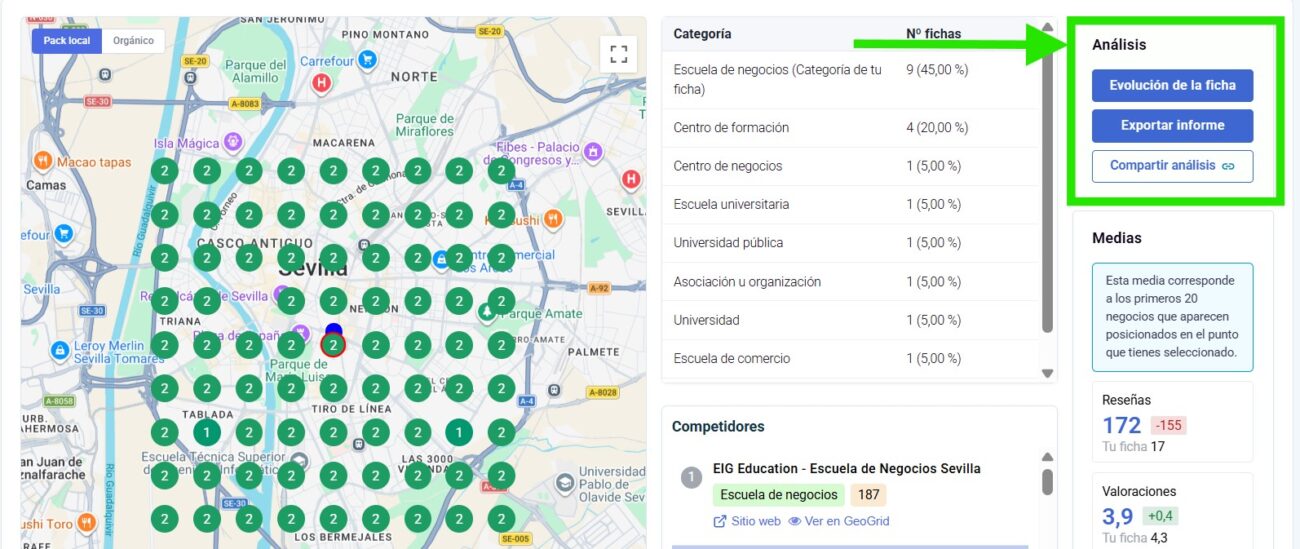Select the Centro de formación row
Image resolution: width=1300 pixels, height=549 pixels.
tap(851, 128)
